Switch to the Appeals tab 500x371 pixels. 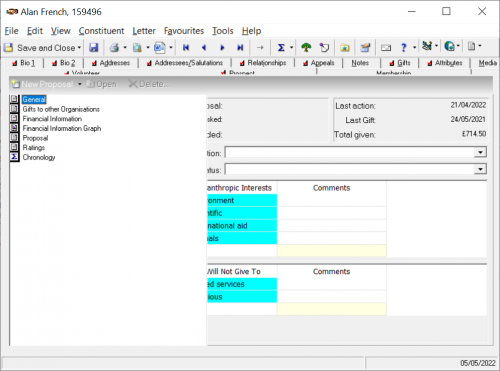[x=319, y=63]
